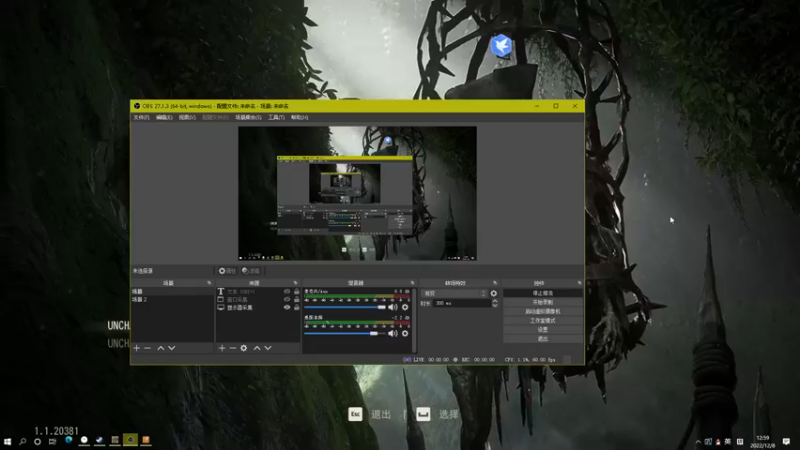Click the Studio Mode button

pos(543,321)
